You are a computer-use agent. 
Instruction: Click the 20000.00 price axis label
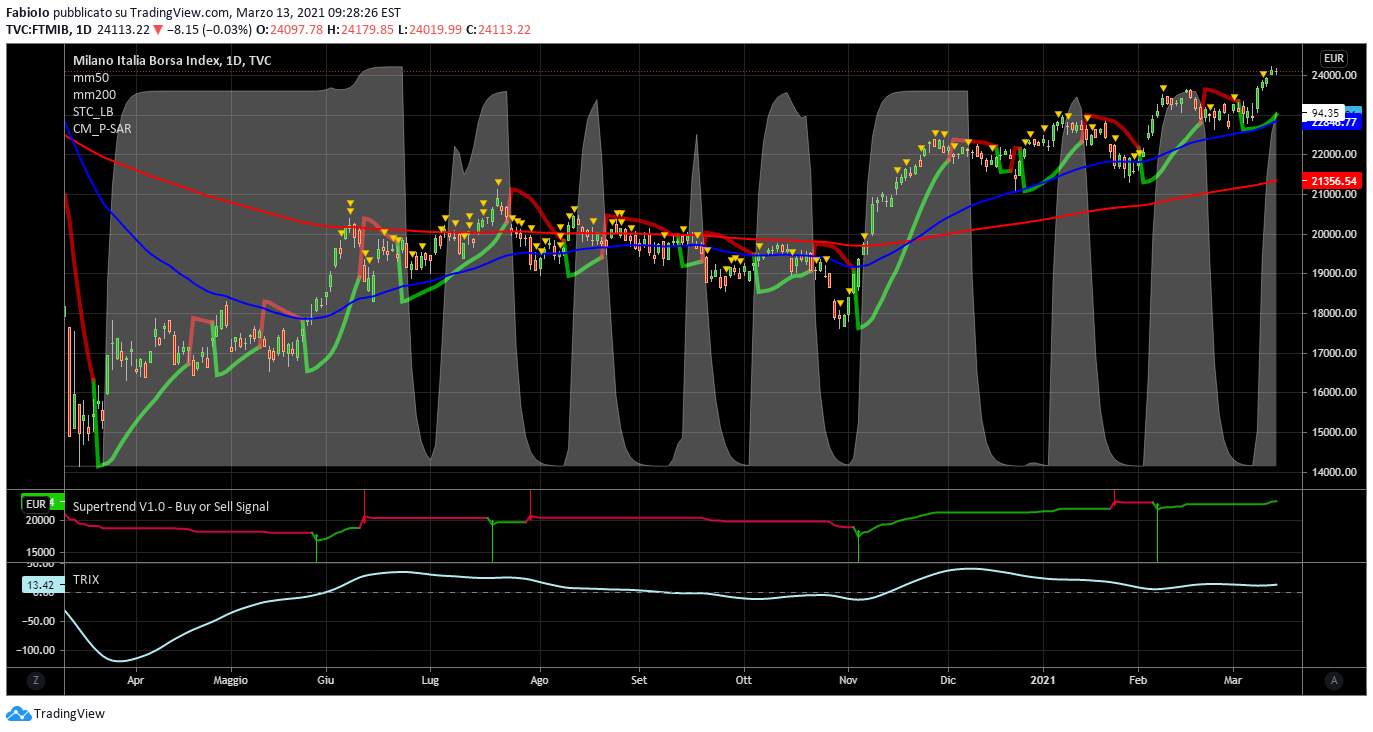pyautogui.click(x=1335, y=234)
